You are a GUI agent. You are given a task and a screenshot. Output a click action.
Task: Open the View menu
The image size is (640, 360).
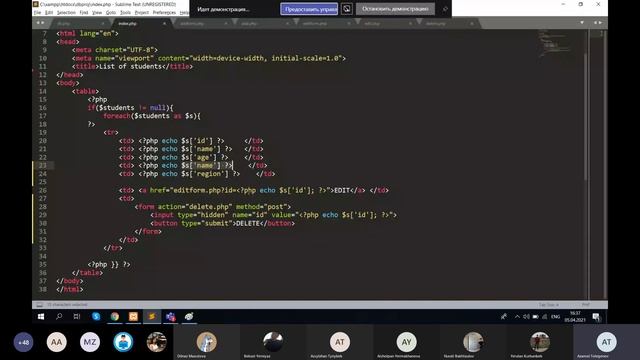pyautogui.click(x=97, y=13)
